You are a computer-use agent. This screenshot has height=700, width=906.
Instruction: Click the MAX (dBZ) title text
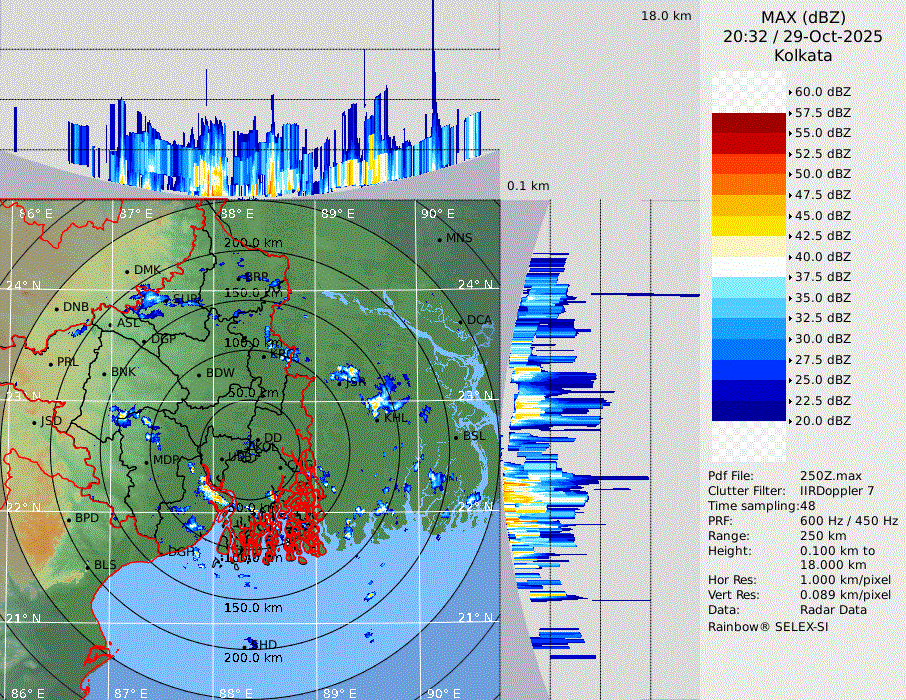tap(802, 17)
